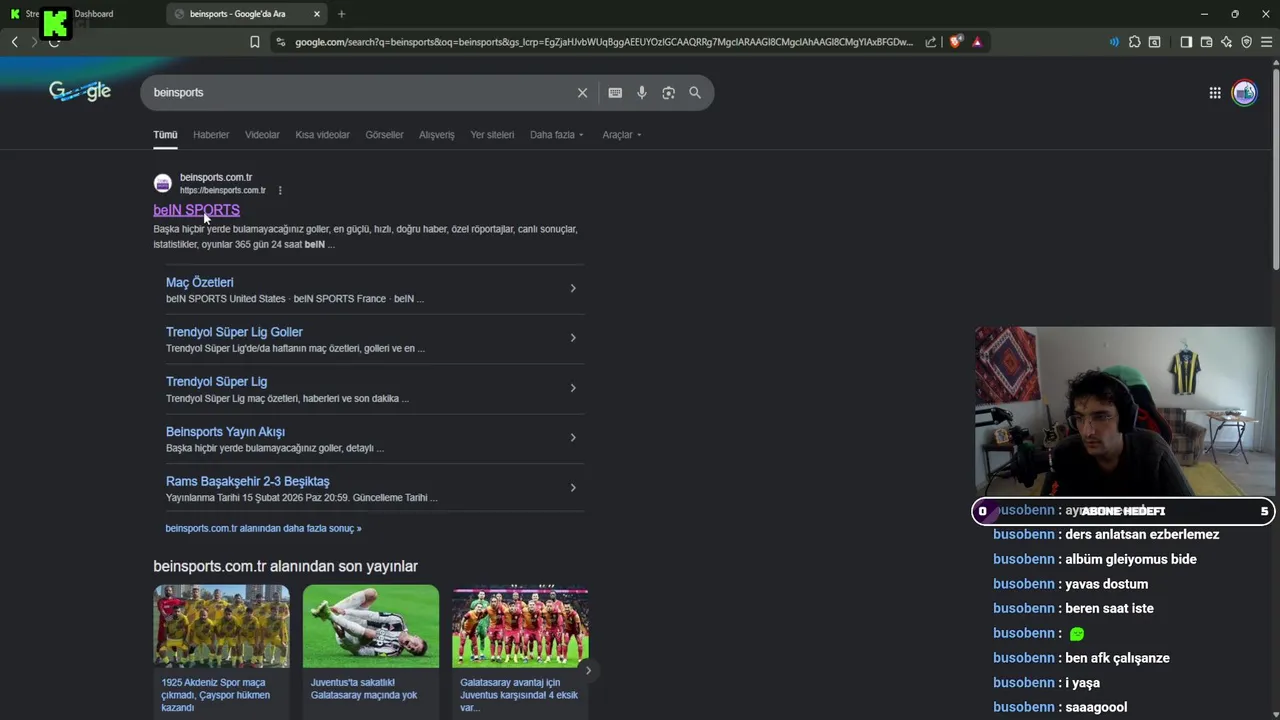Open the Brave Shields lion icon
Screen dimensions: 1280x720
[956, 42]
